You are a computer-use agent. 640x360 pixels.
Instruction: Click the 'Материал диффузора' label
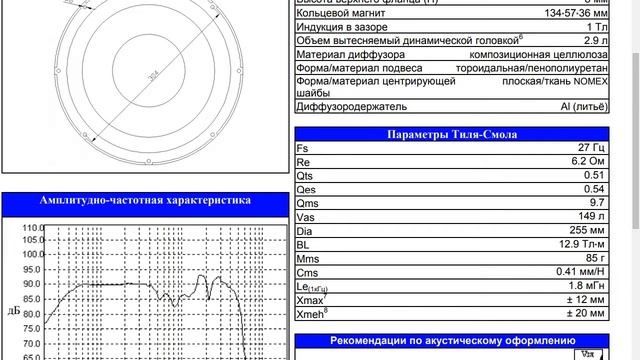(x=351, y=54)
